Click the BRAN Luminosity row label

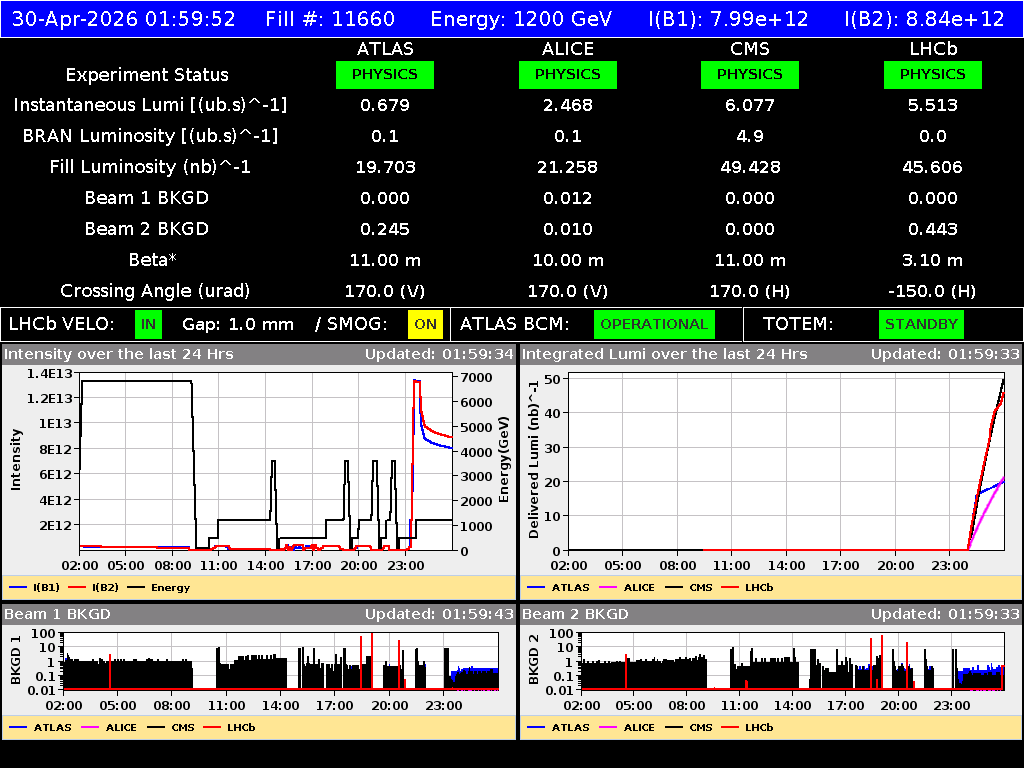click(150, 136)
